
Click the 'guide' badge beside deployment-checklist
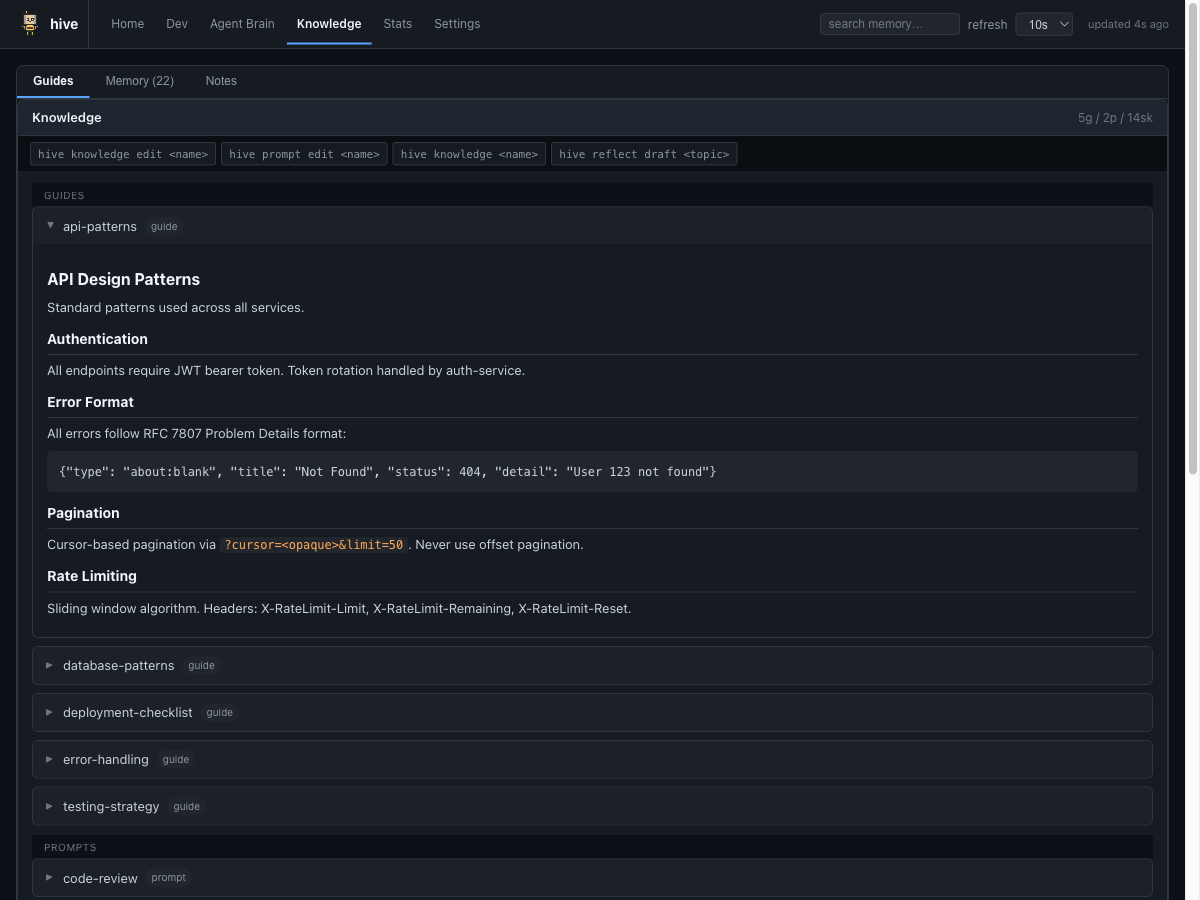tap(219, 712)
